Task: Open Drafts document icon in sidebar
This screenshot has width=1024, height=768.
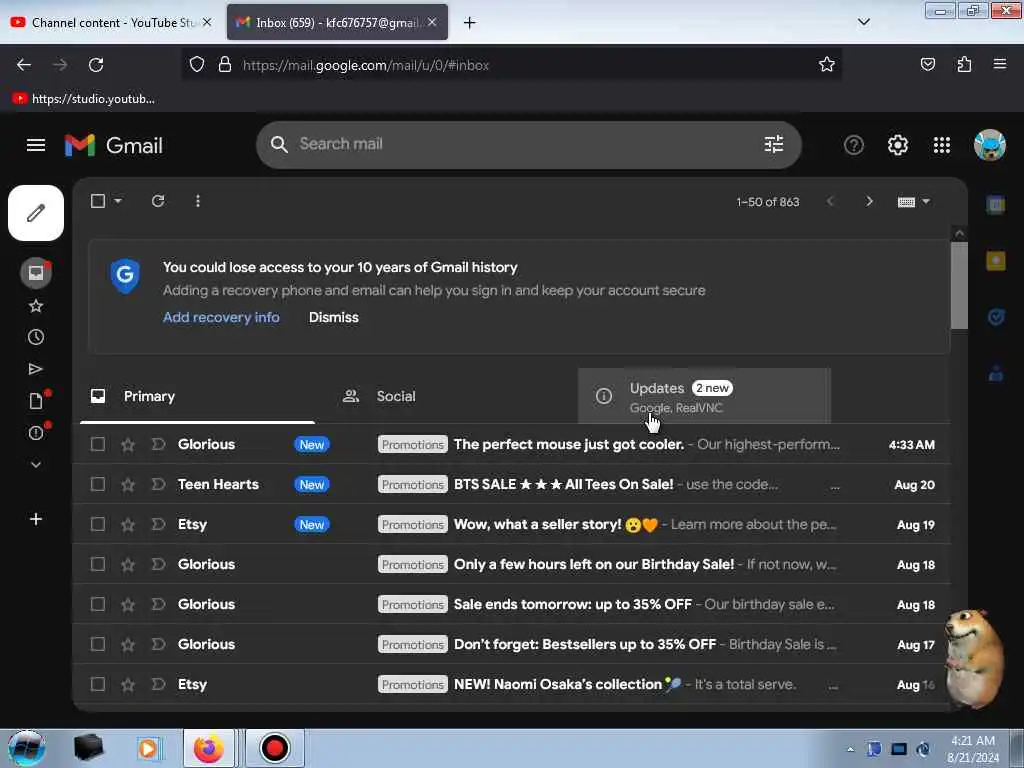Action: point(36,400)
